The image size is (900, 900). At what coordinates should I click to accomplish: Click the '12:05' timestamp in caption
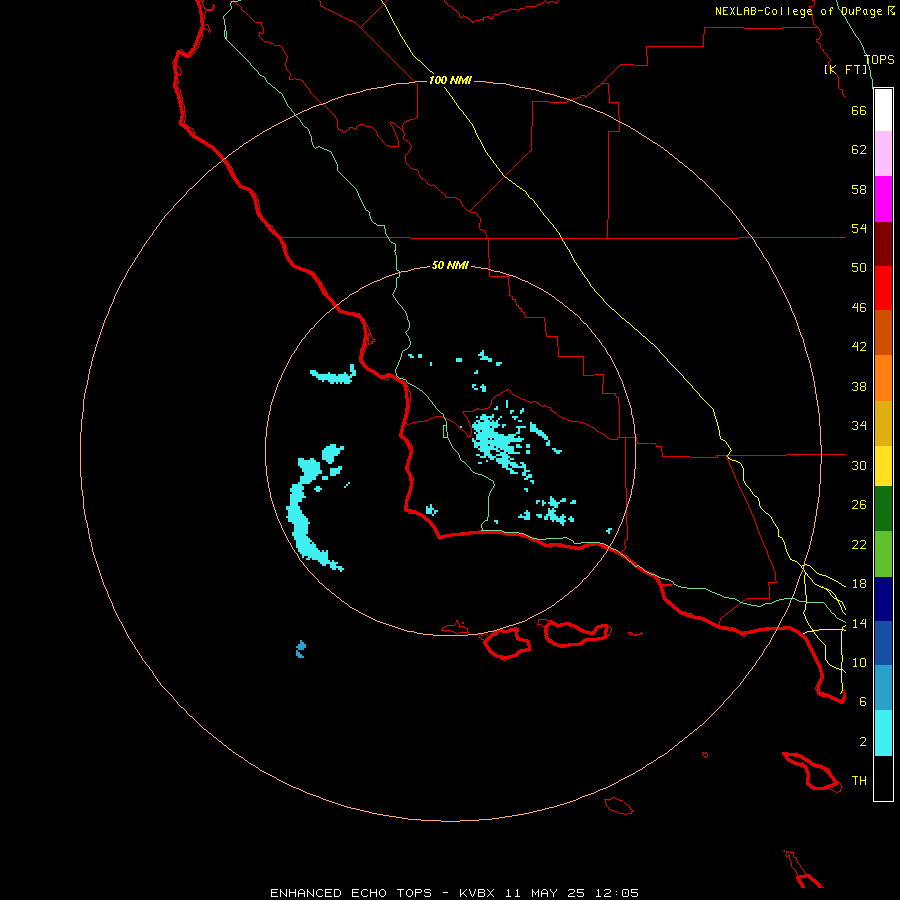click(x=617, y=893)
